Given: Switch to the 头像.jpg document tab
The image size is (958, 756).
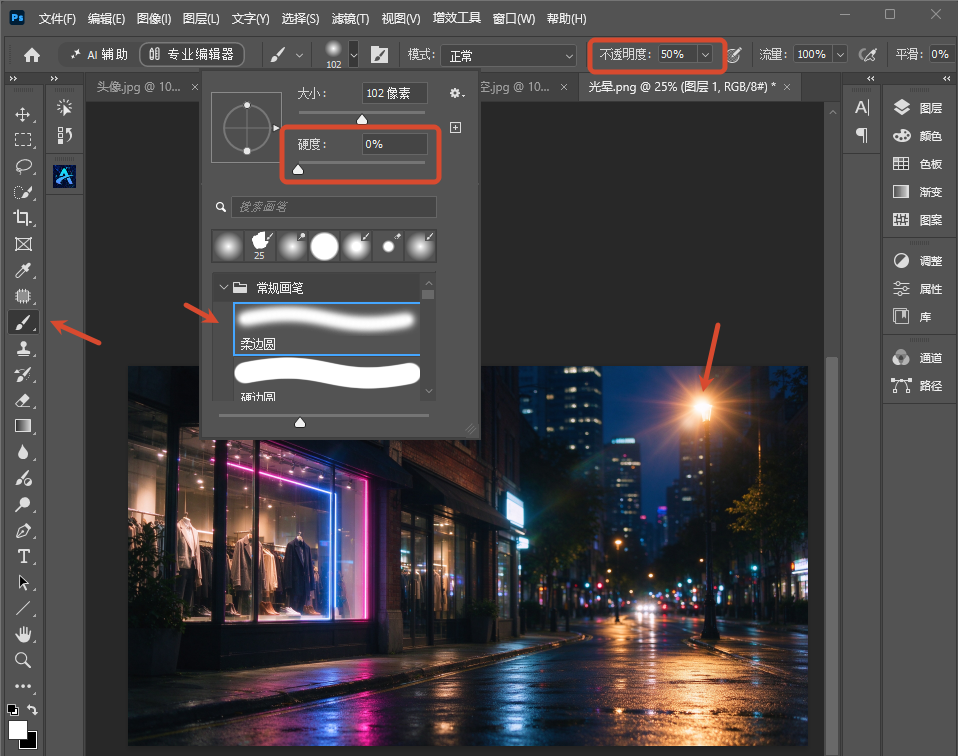Looking at the screenshot, I should [x=139, y=87].
